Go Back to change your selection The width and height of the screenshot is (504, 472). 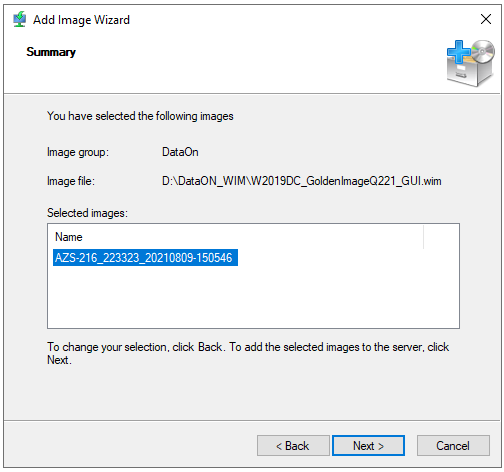pos(293,445)
